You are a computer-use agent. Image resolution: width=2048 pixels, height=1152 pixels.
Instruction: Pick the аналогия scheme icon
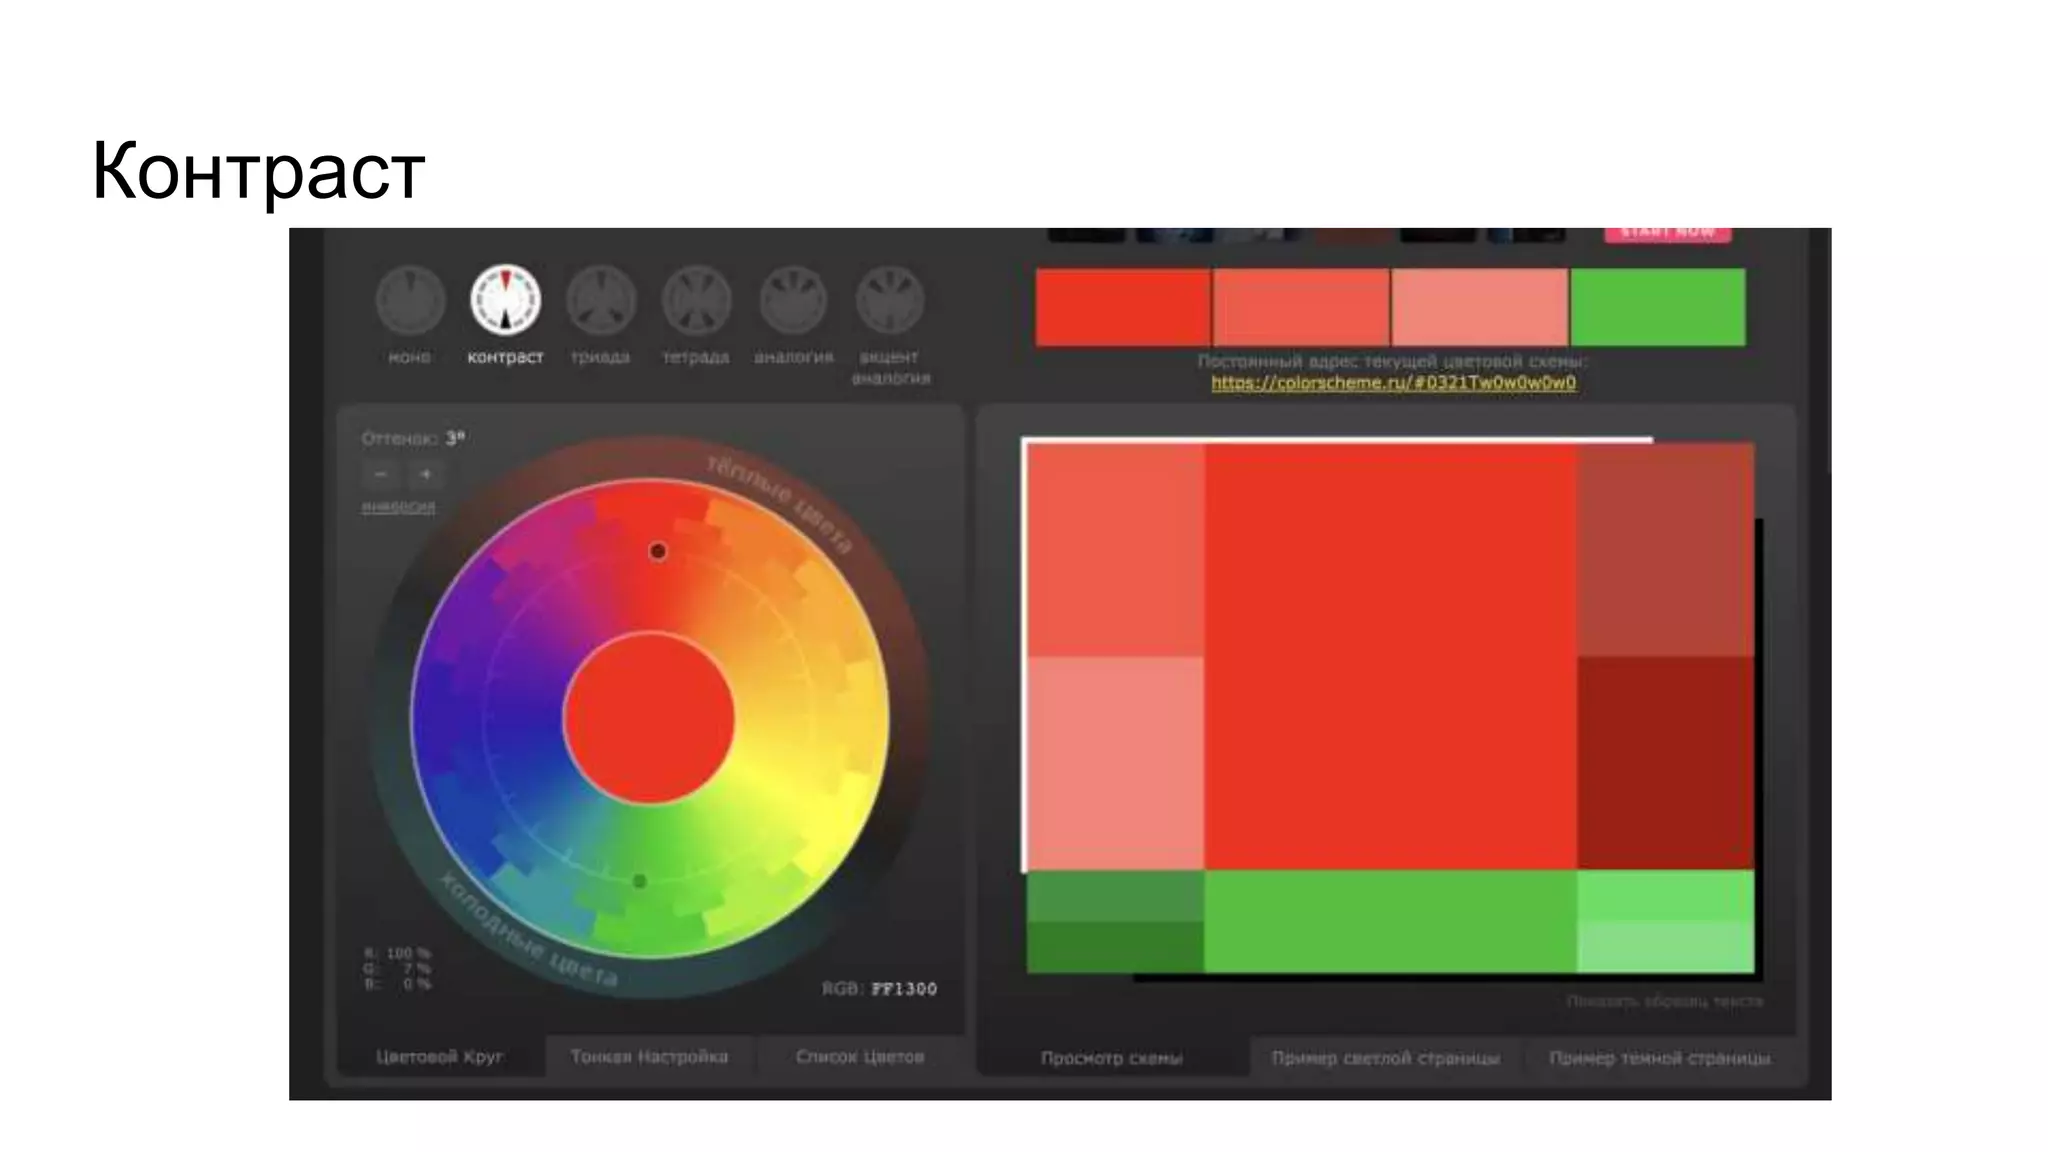tap(793, 301)
